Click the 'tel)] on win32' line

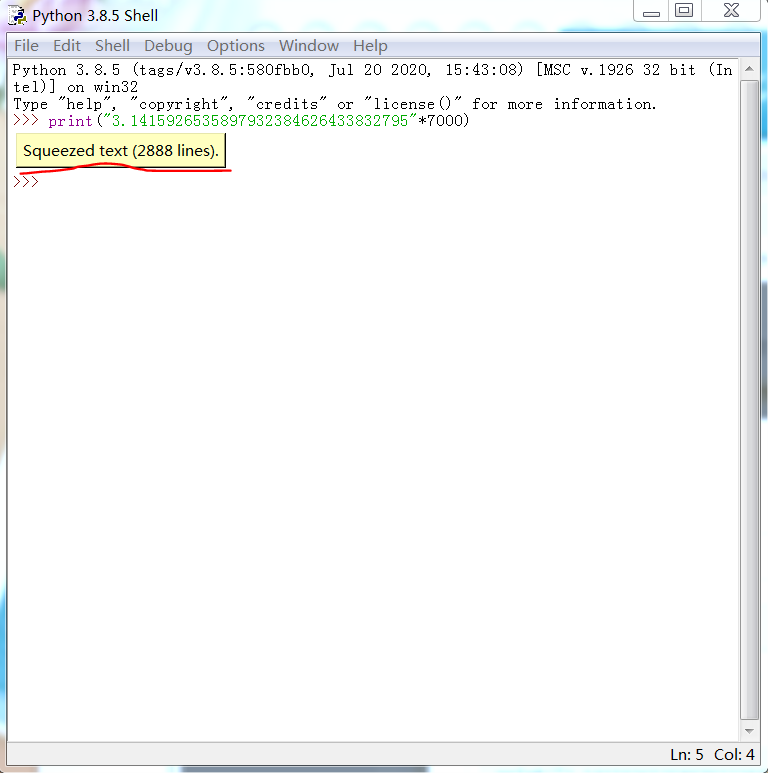(x=75, y=87)
